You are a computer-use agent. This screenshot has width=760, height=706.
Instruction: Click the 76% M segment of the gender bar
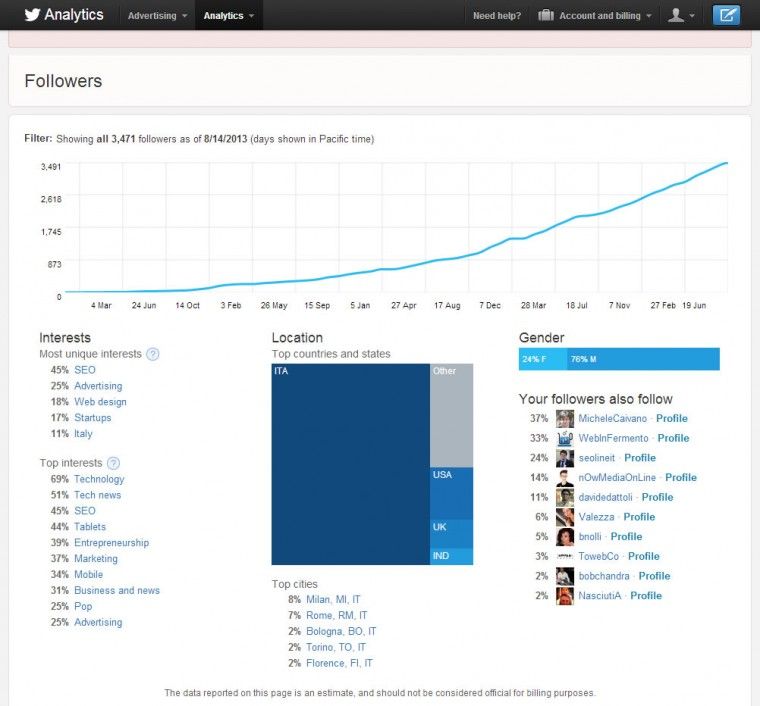pos(643,359)
